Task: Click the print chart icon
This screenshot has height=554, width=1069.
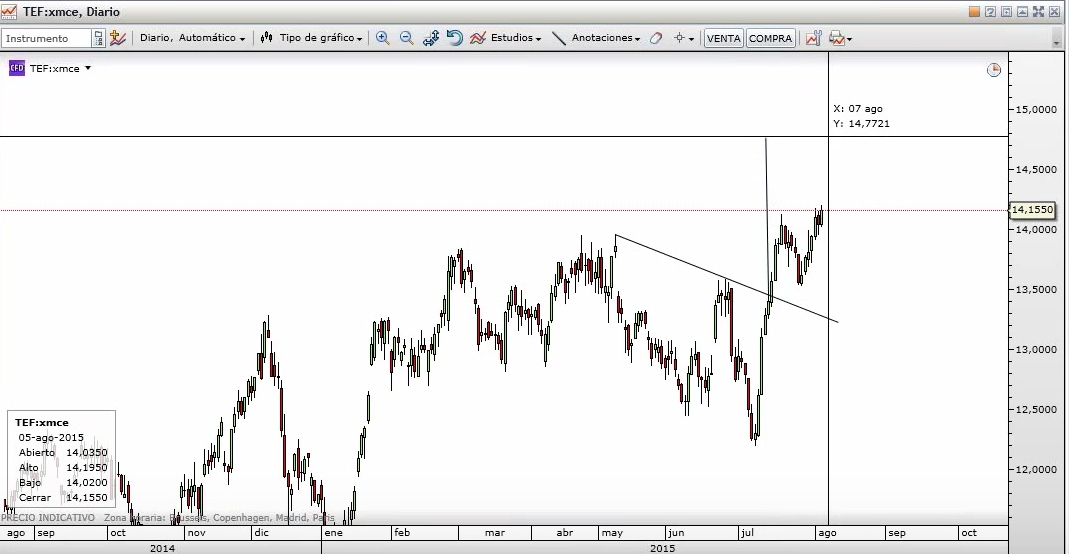Action: point(836,38)
